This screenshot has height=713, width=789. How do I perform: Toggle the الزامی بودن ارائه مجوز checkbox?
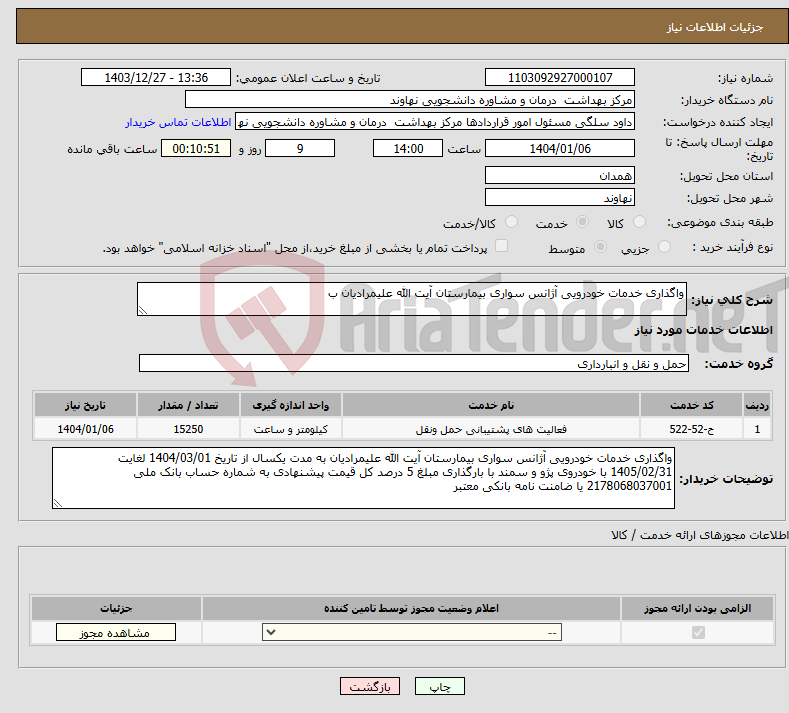point(698,632)
